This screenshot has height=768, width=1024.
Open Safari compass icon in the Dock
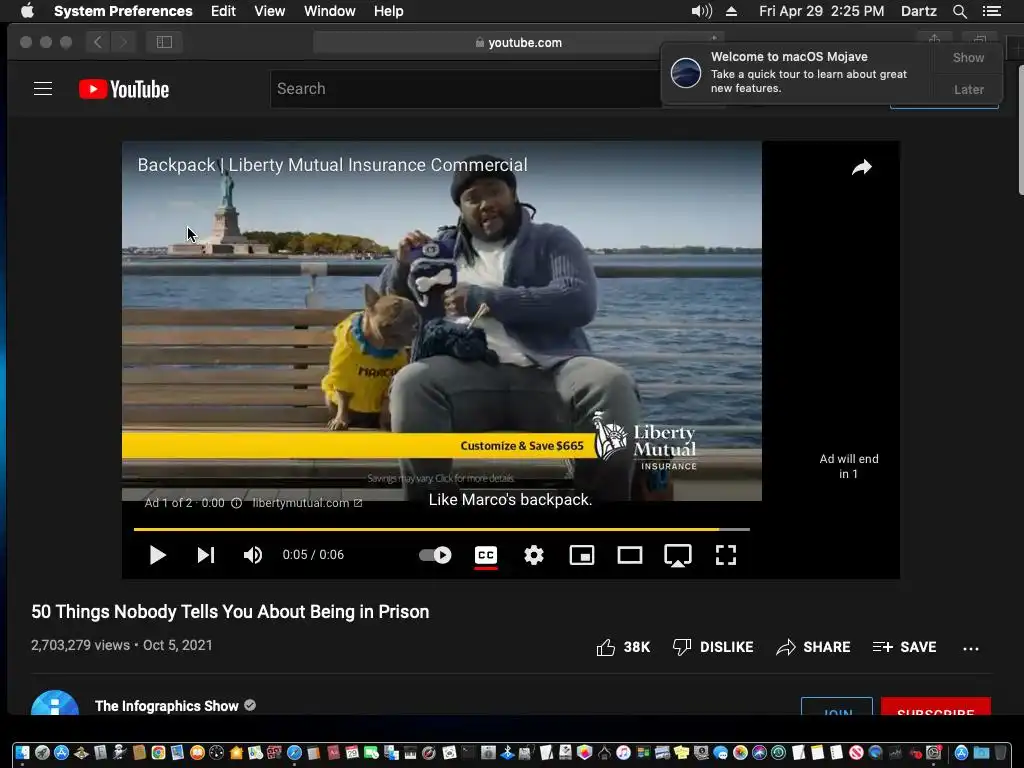coord(294,752)
